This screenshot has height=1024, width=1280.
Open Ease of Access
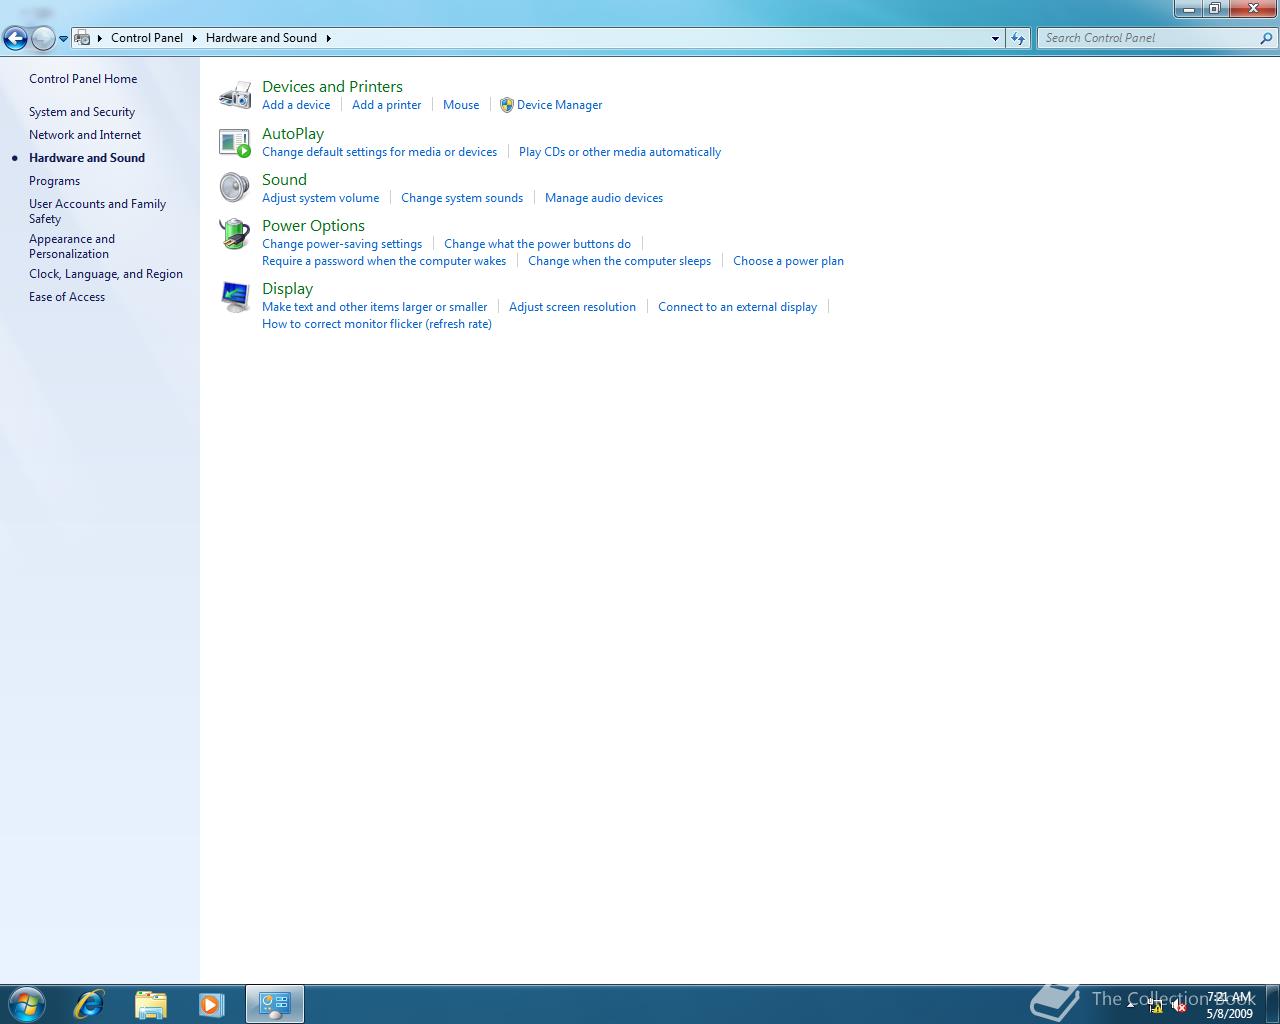click(x=67, y=297)
